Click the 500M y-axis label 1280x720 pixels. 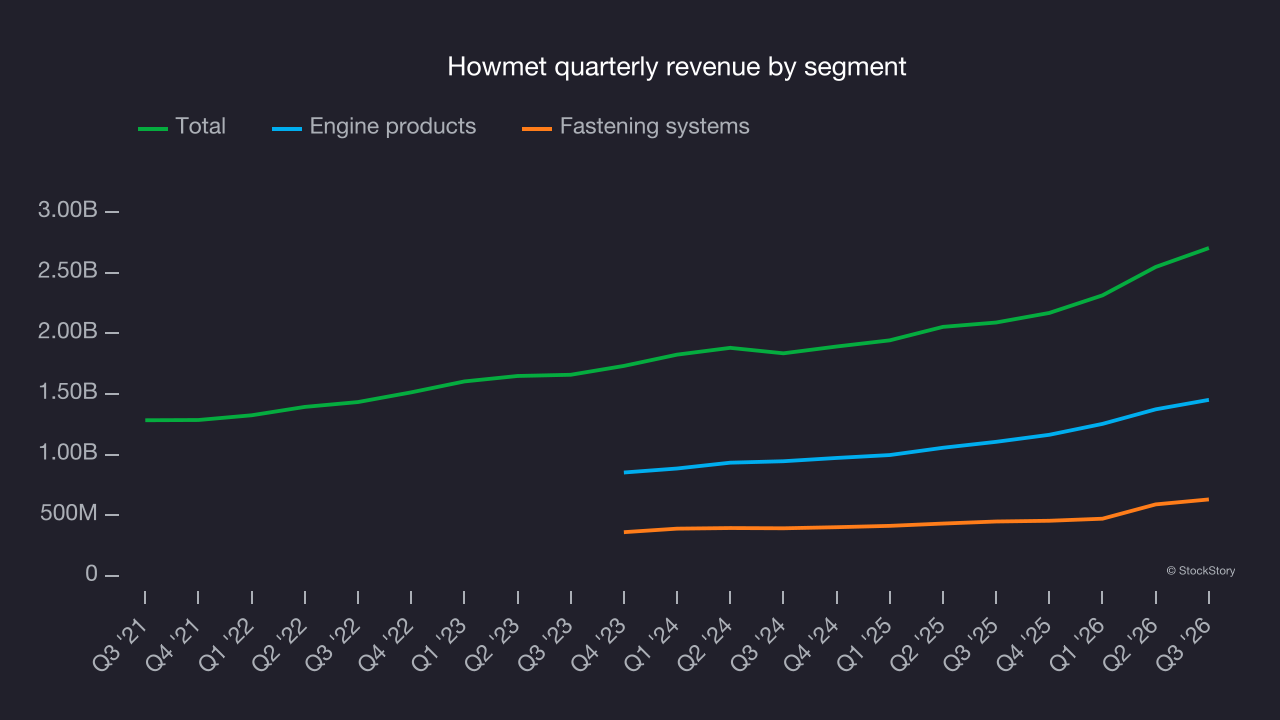68,514
